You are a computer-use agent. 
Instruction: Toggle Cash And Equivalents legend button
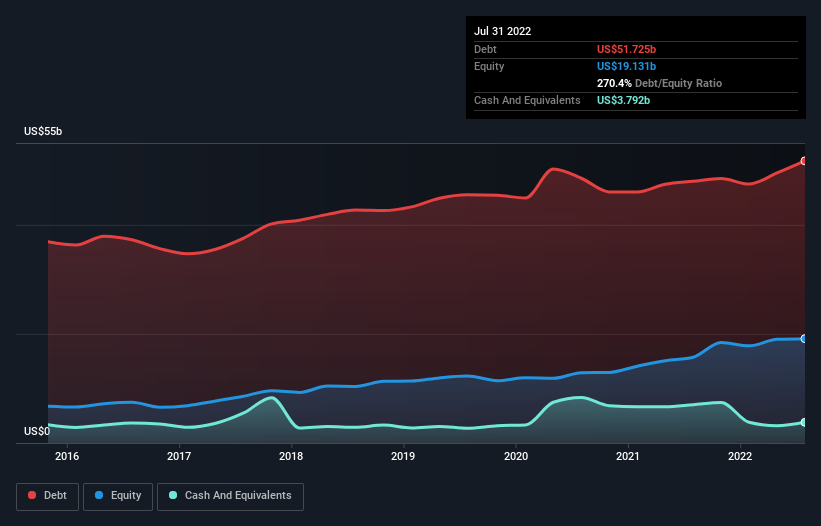click(230, 496)
